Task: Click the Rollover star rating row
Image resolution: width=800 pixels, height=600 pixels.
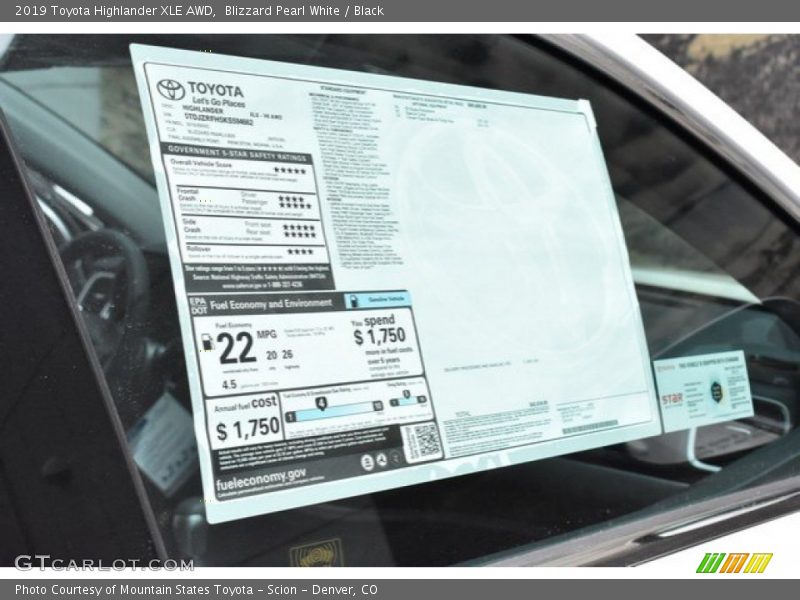Action: (257, 252)
